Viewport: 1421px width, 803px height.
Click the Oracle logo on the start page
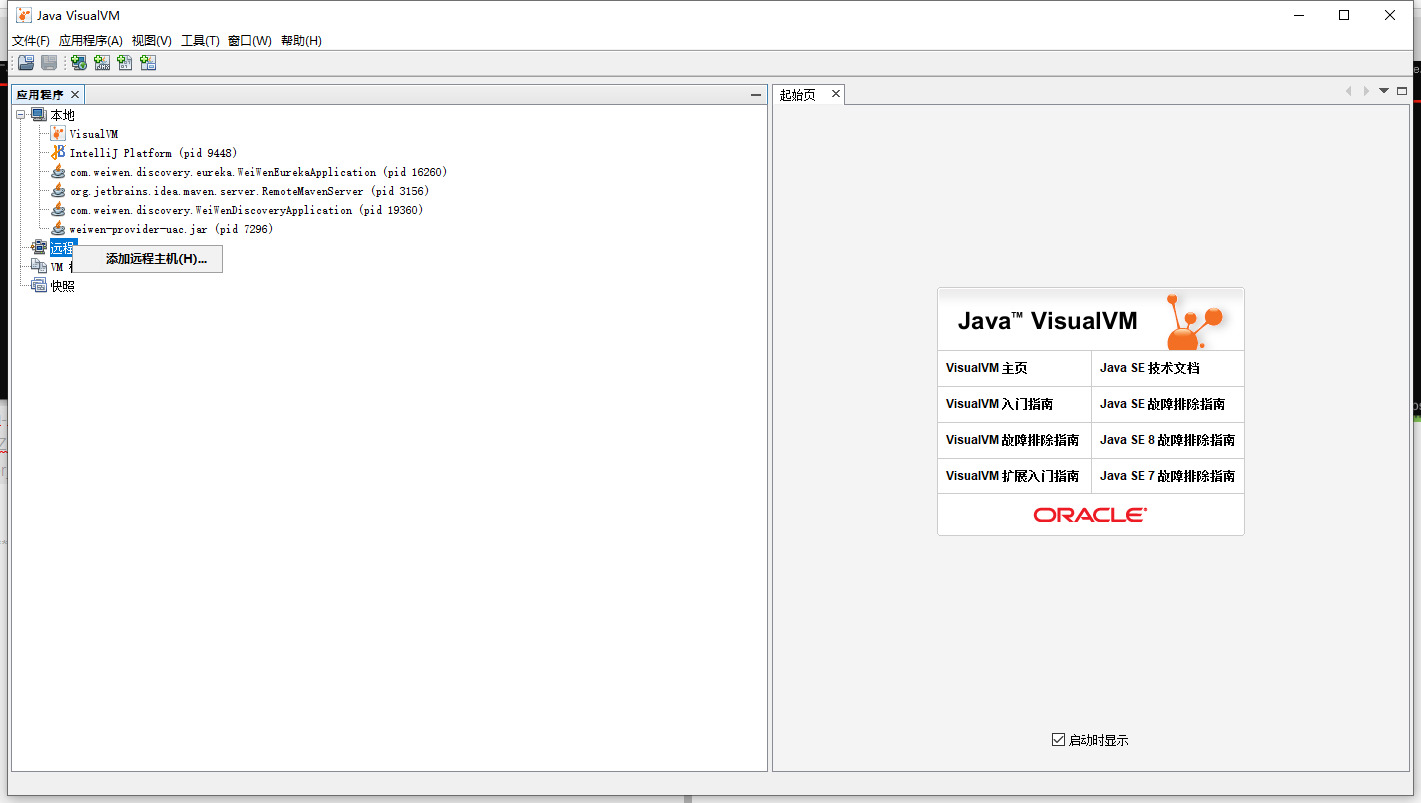coord(1090,515)
